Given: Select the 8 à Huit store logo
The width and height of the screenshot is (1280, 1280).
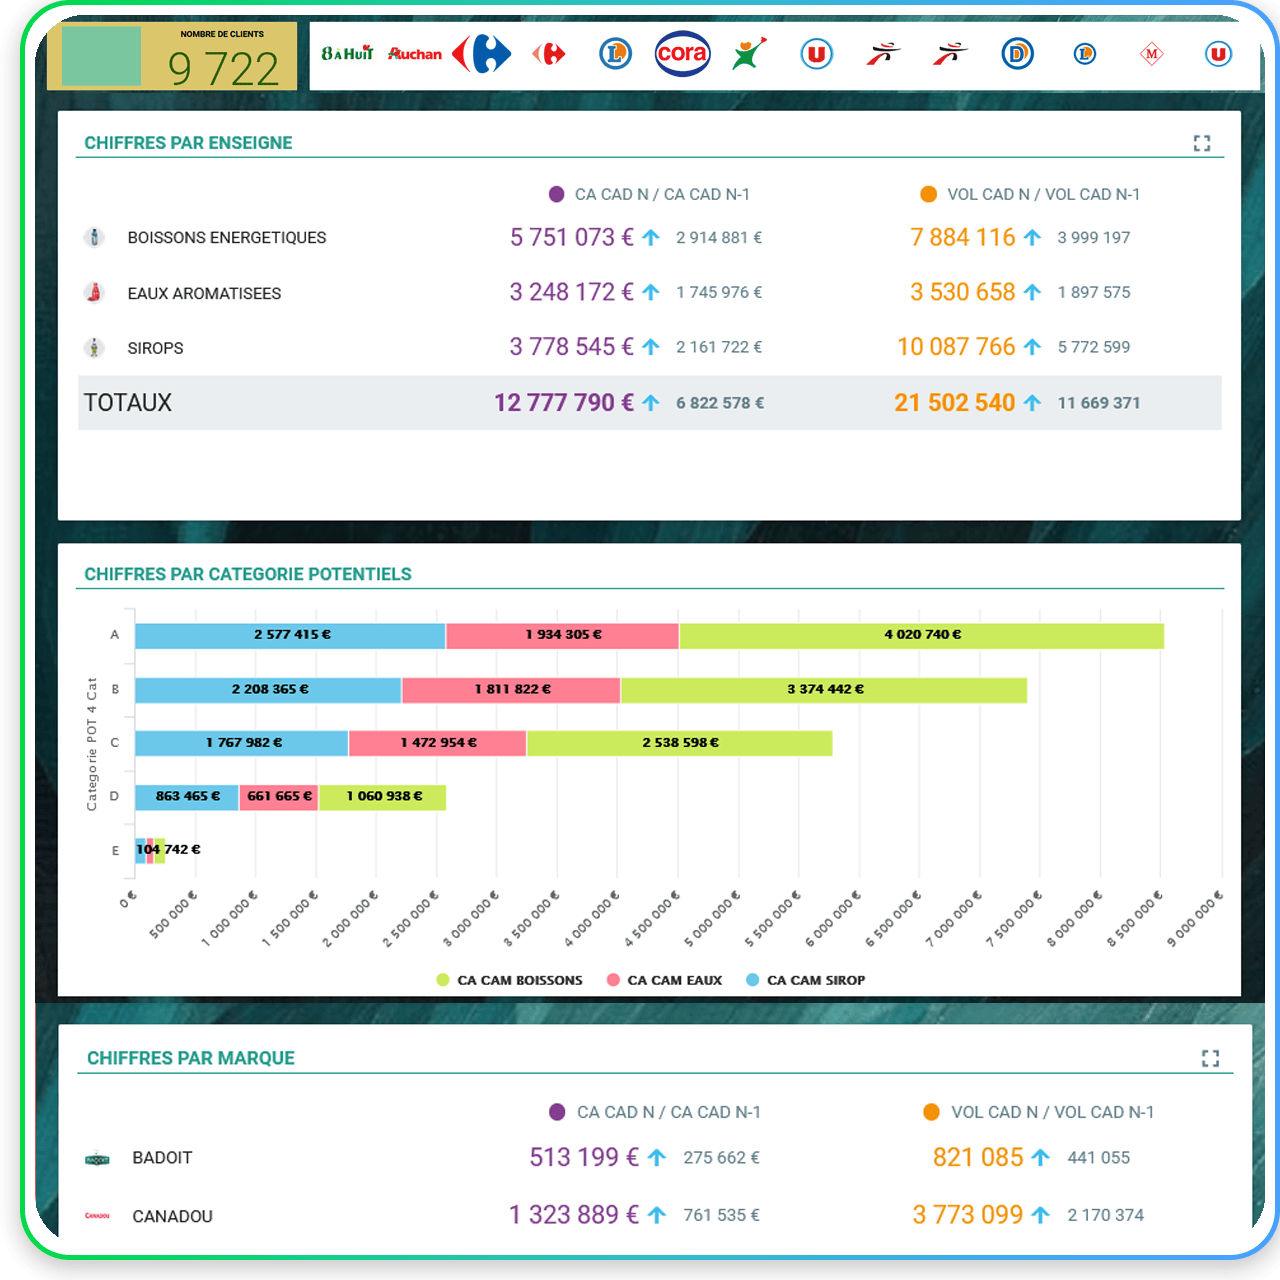Looking at the screenshot, I should pos(347,54).
